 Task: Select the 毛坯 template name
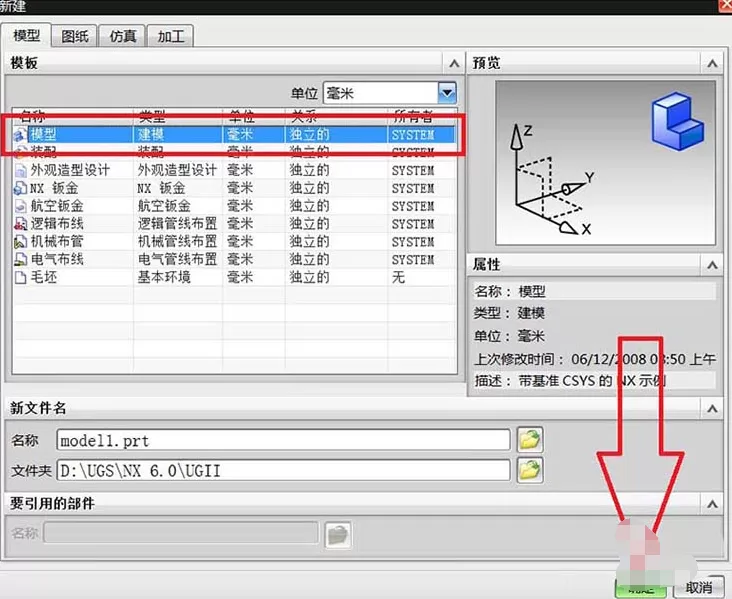[x=43, y=277]
